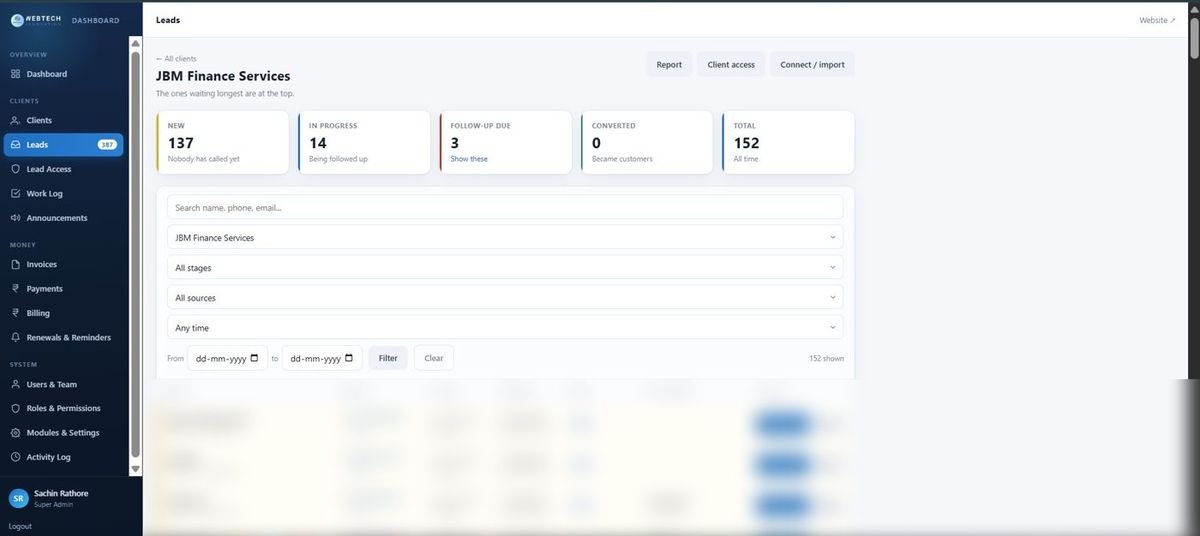Click the Clients person icon
Viewport: 1200px width, 536px height.
tap(15, 120)
